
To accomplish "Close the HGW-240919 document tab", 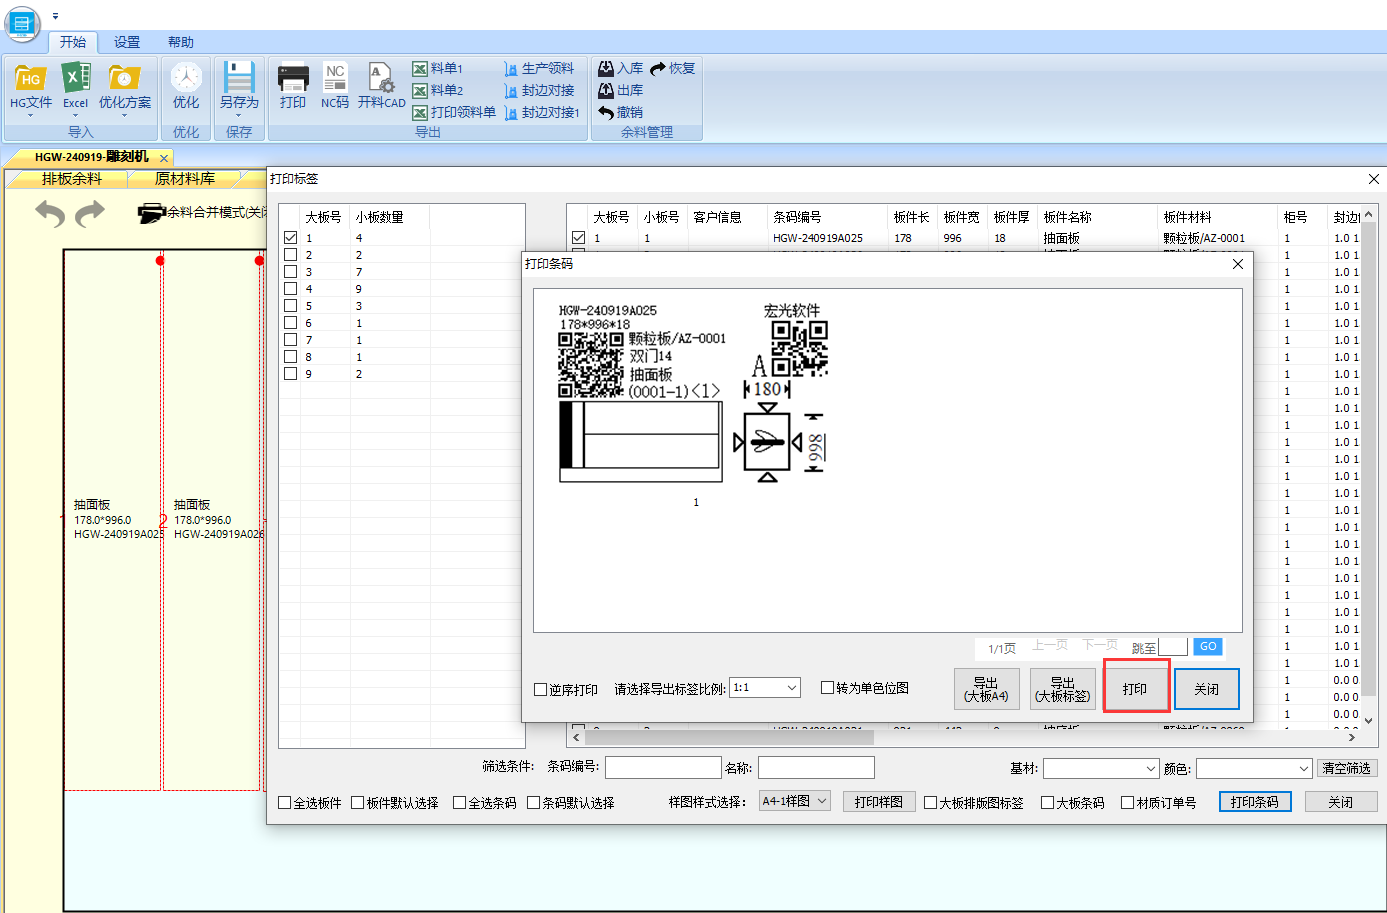I will click(164, 158).
